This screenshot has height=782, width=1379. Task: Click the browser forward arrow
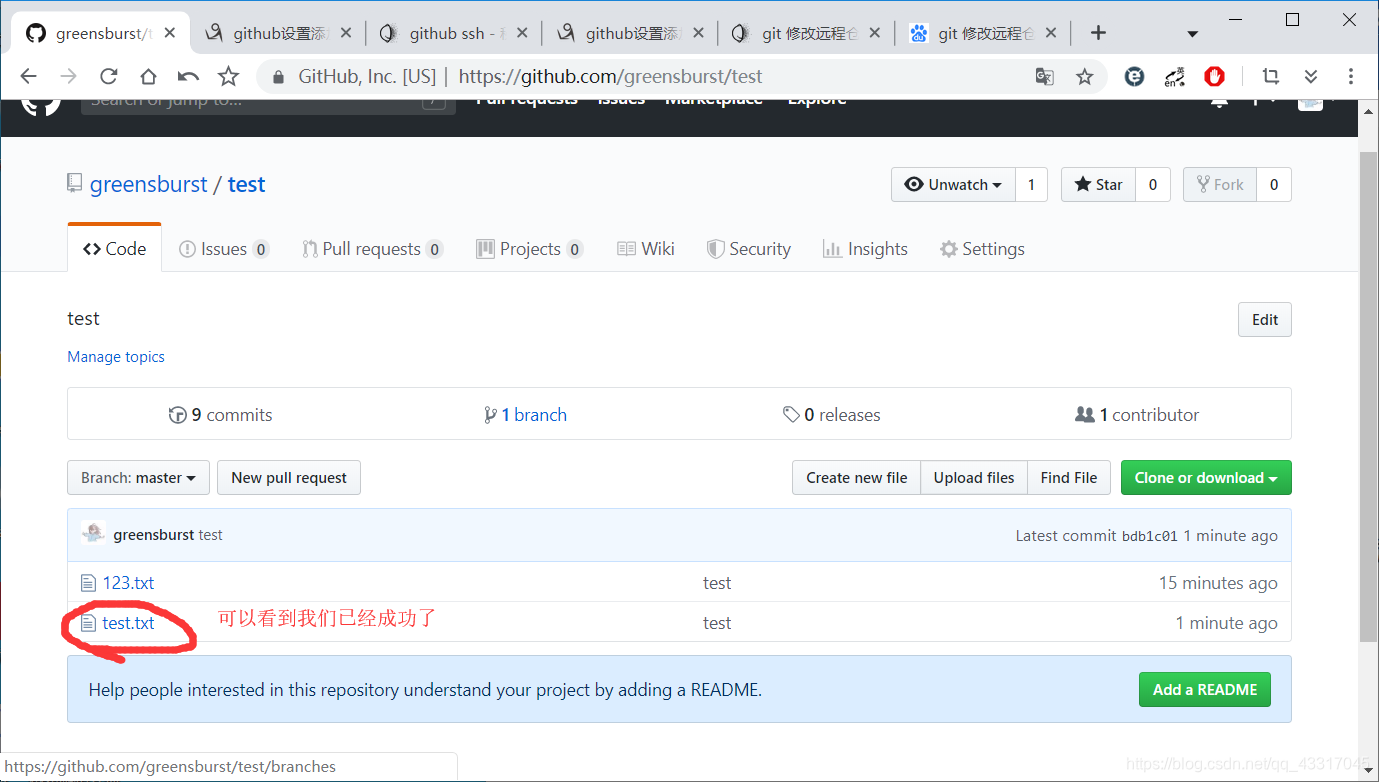(x=68, y=76)
